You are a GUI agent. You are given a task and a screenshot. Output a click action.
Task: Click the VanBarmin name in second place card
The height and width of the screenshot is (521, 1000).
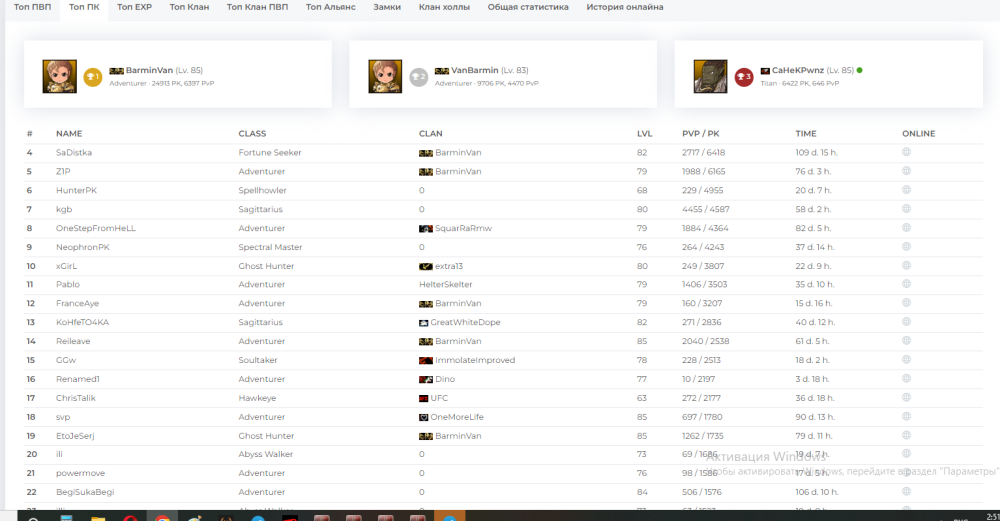click(x=475, y=70)
